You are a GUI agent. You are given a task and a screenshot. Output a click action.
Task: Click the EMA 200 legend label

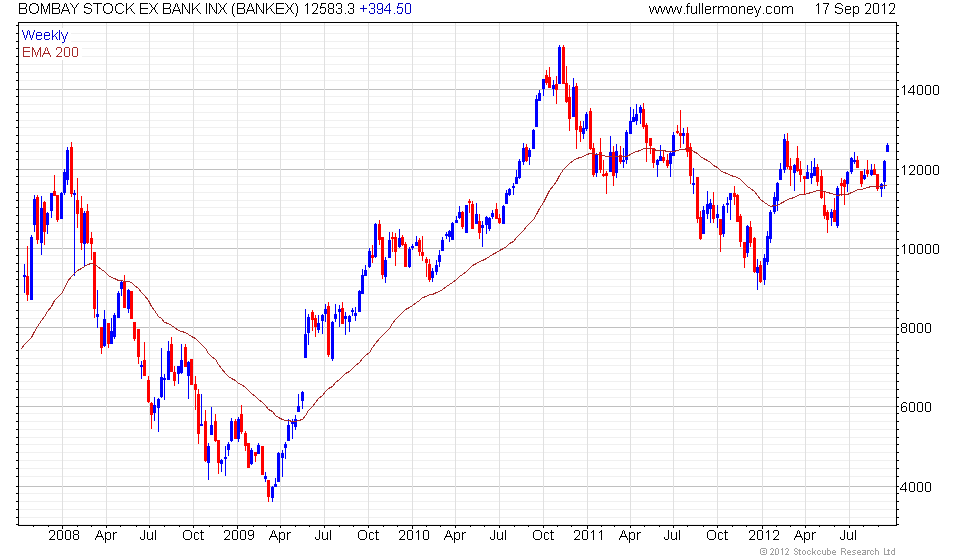point(51,52)
